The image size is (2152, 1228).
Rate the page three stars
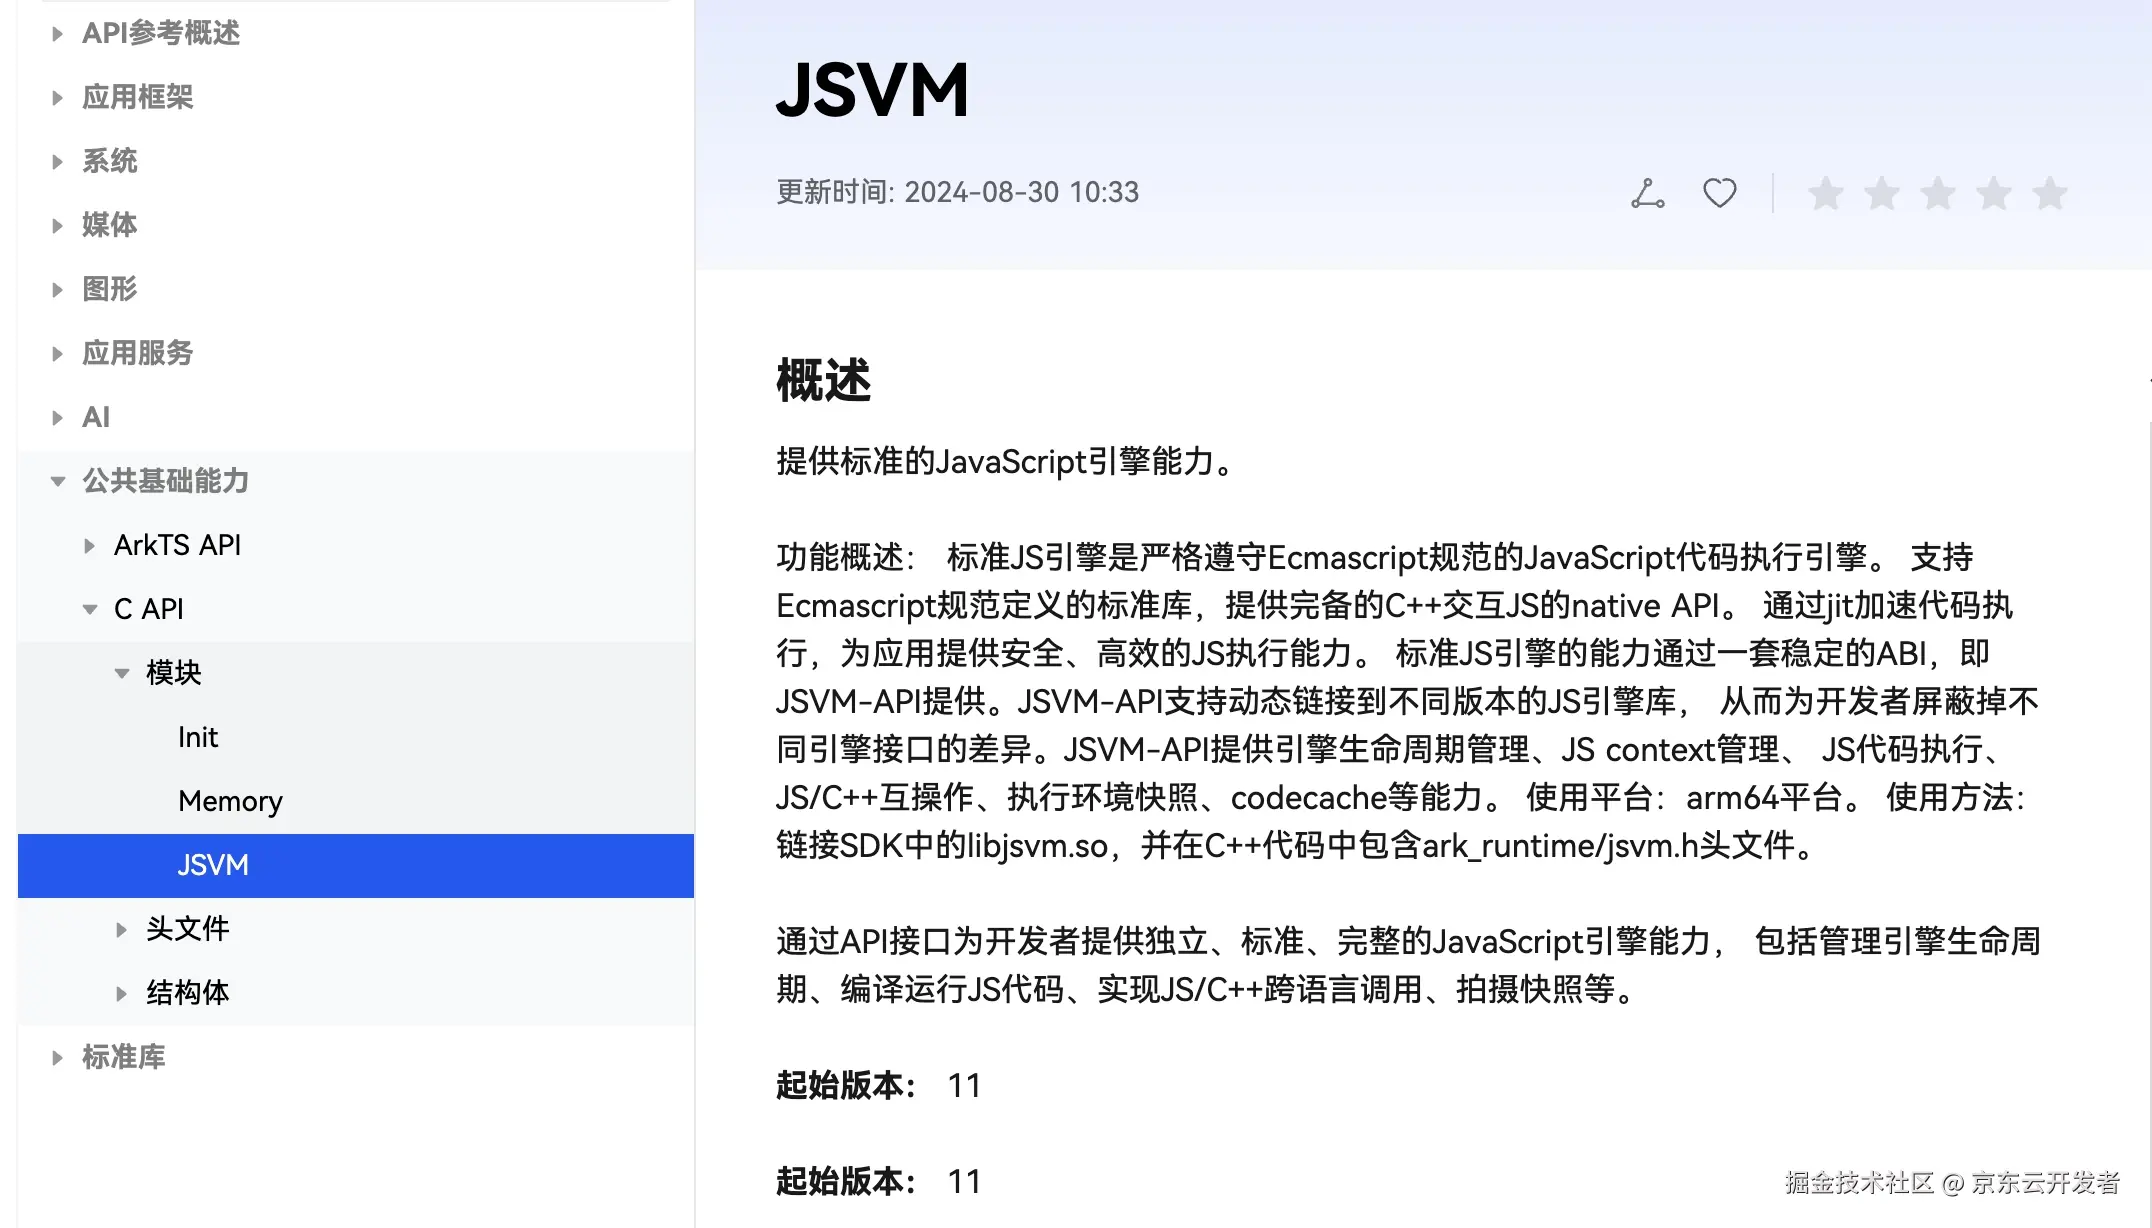1937,193
